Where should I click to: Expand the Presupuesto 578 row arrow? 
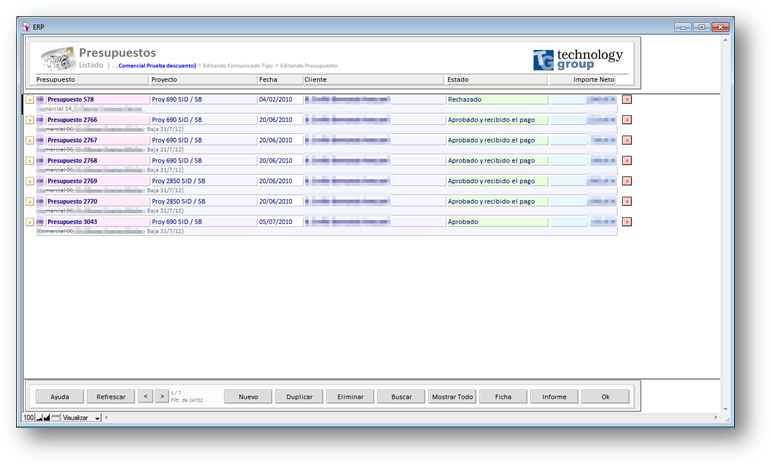point(30,100)
